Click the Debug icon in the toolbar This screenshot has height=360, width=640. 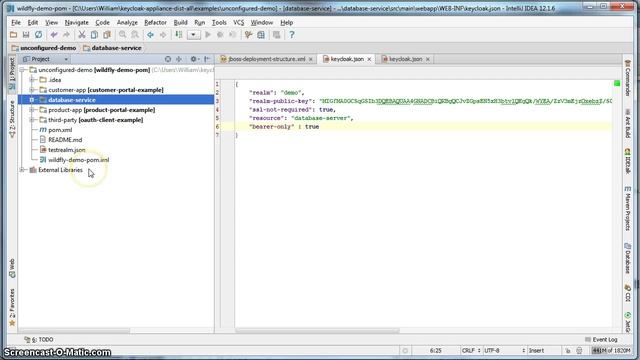(220, 35)
